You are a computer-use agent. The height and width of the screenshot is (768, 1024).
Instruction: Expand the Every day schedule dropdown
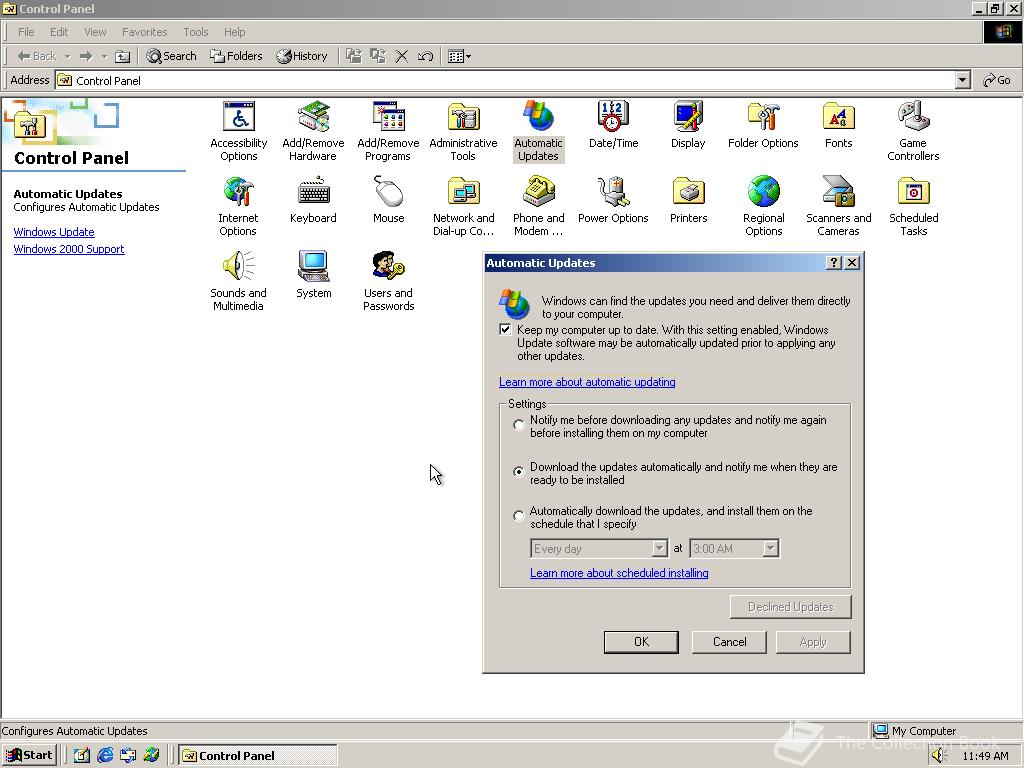click(x=660, y=549)
